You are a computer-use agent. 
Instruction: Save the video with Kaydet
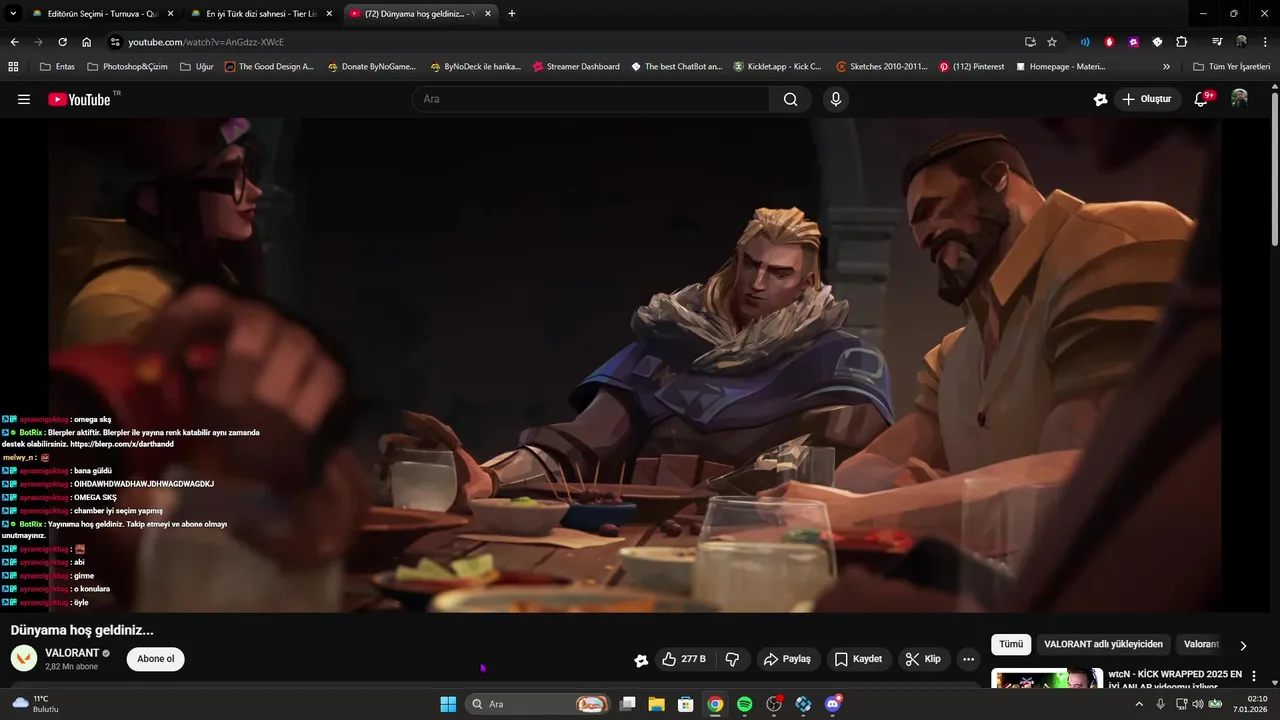pyautogui.click(x=858, y=659)
